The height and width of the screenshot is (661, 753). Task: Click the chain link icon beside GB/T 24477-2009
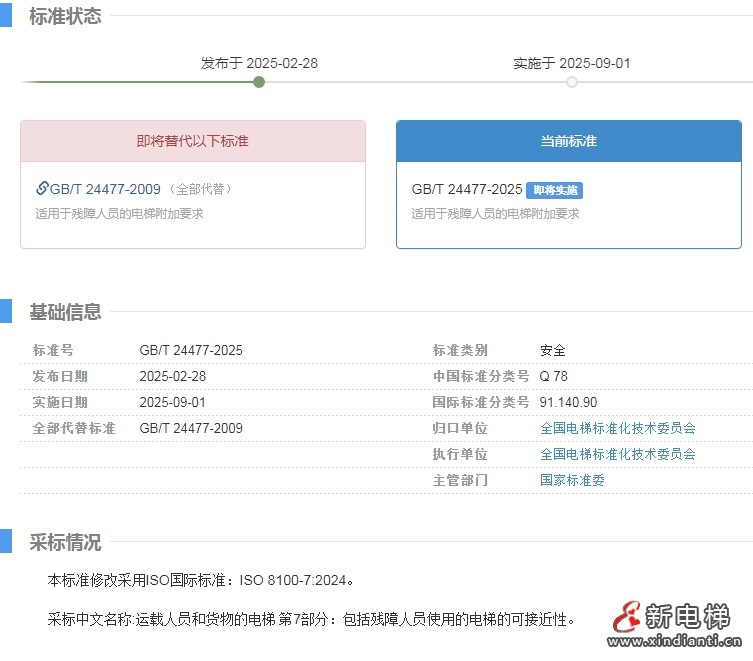(42, 188)
